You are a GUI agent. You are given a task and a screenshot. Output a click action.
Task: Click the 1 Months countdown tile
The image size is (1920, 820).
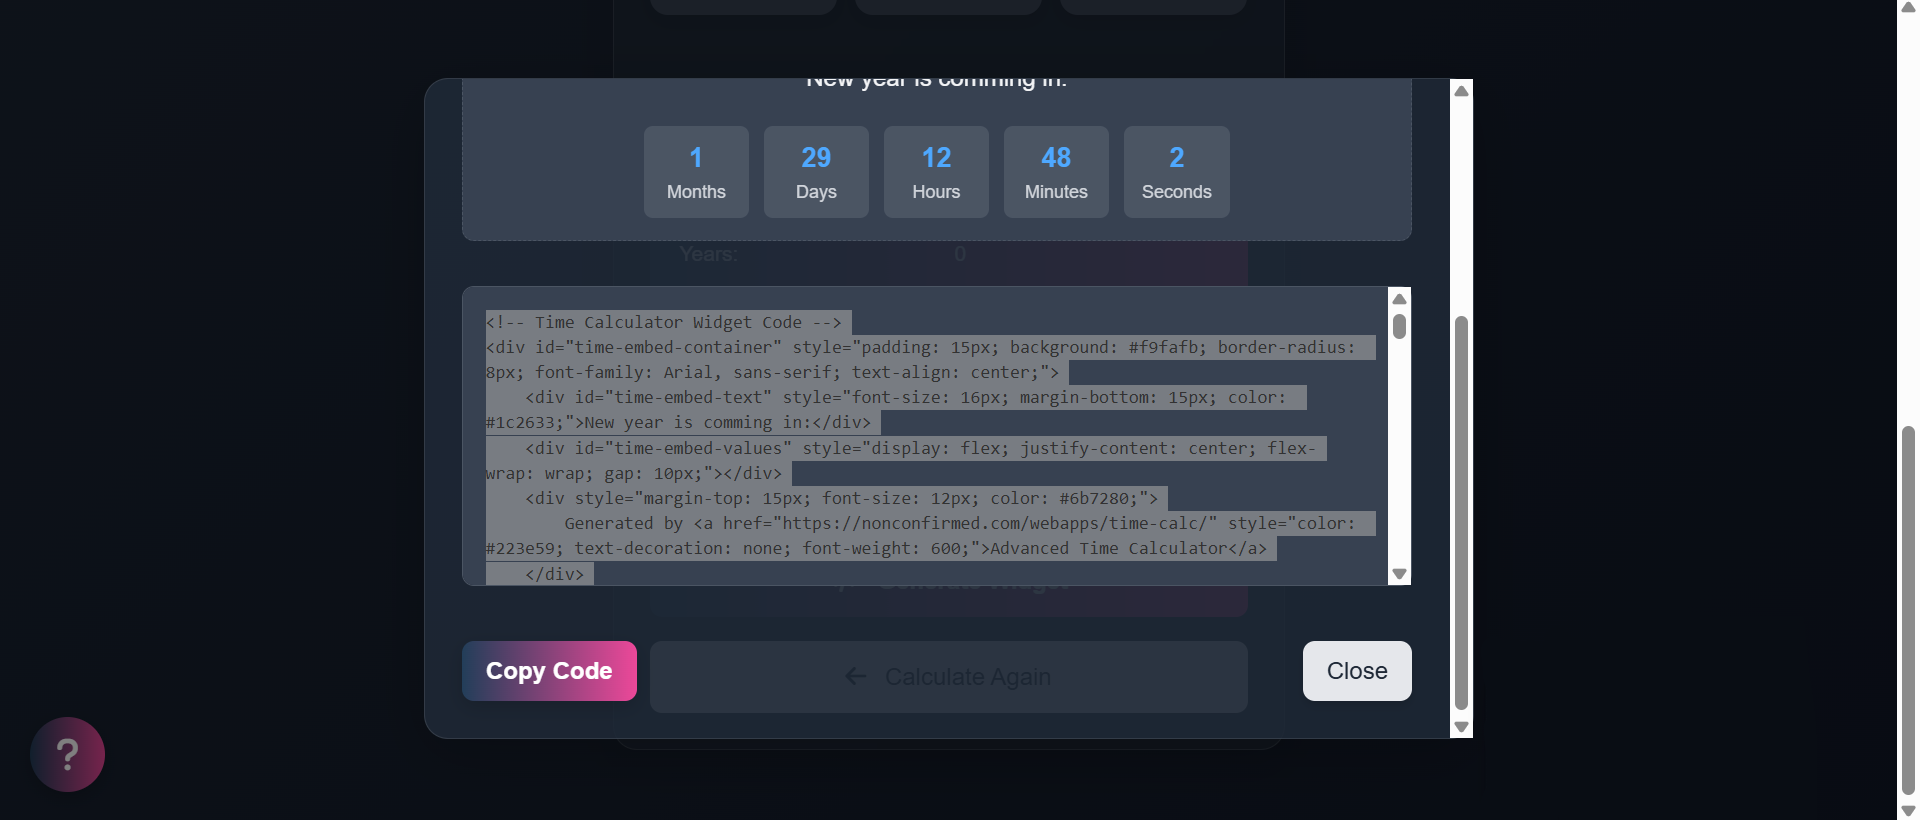pyautogui.click(x=696, y=172)
